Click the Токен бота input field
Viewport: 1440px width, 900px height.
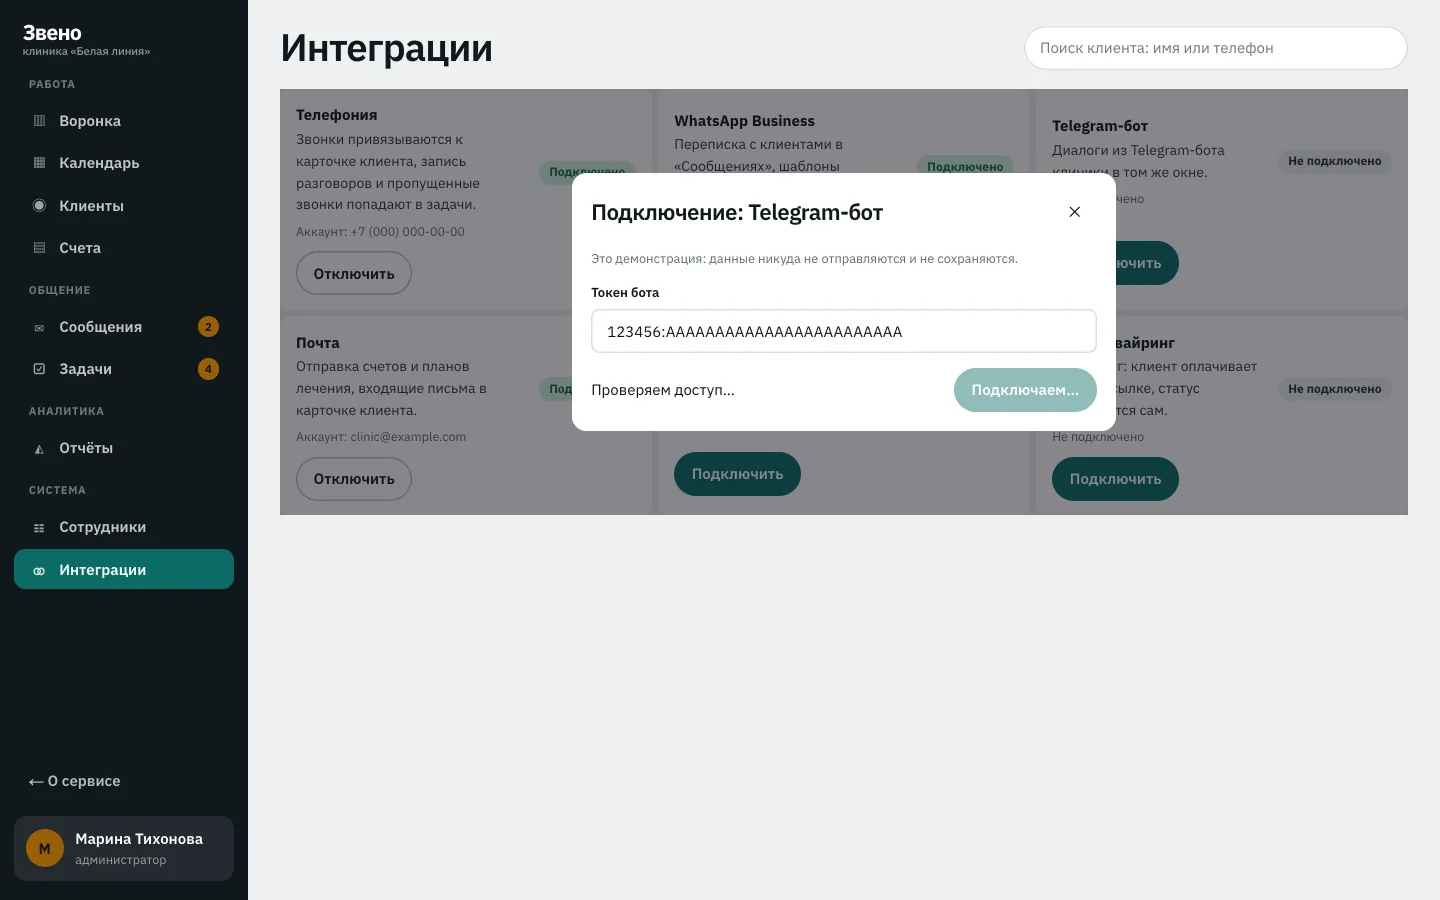click(844, 331)
